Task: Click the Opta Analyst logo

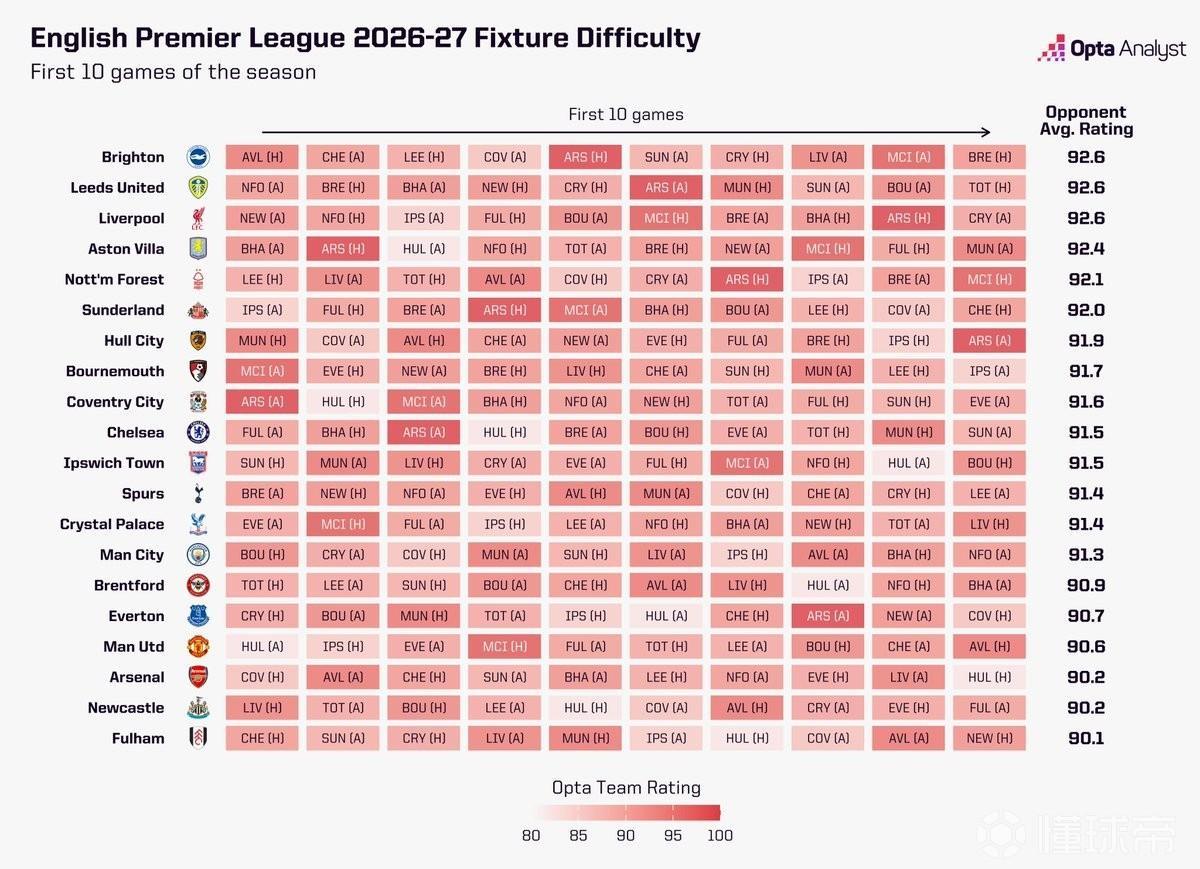Action: point(1111,48)
